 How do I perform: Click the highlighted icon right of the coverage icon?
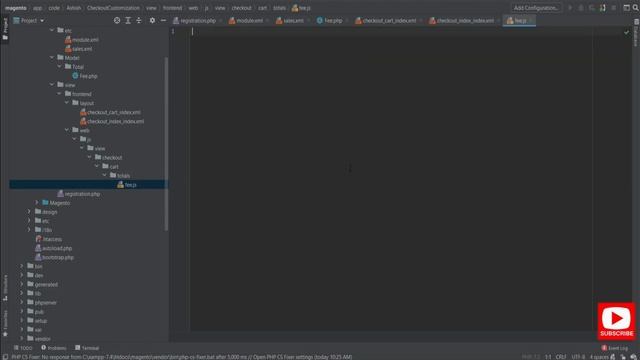pyautogui.click(x=603, y=8)
